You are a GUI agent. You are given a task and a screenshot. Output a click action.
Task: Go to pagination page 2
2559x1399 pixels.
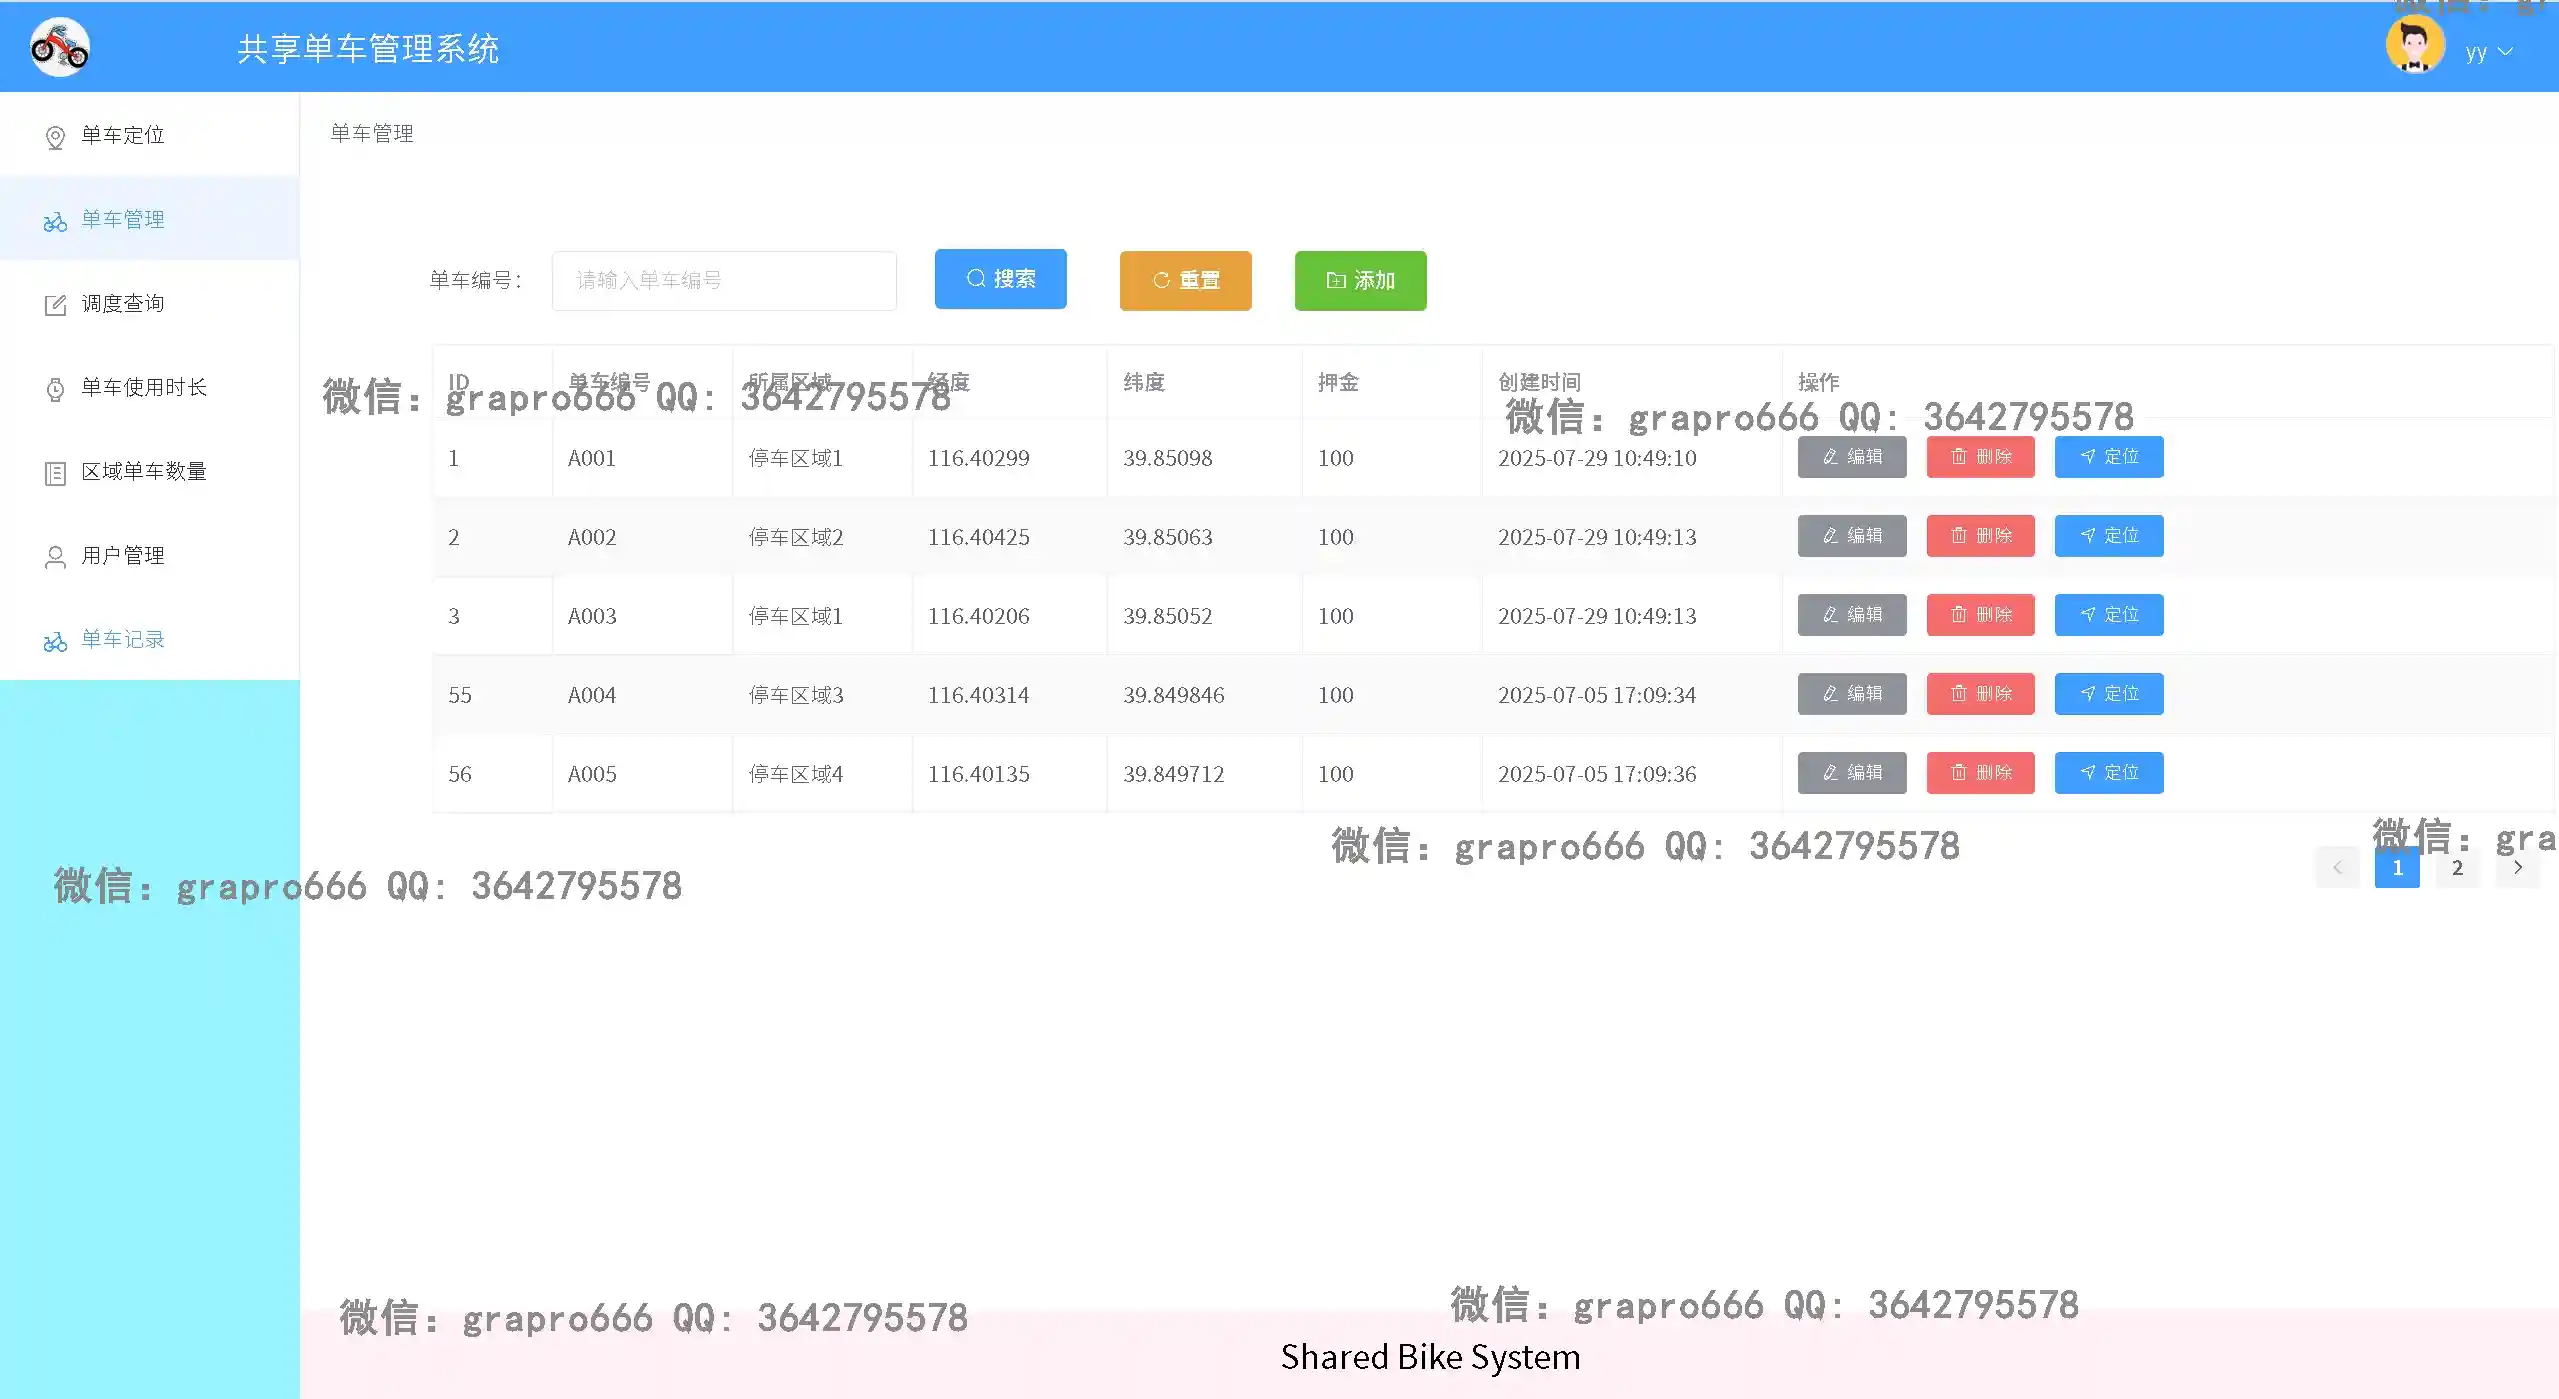click(x=2457, y=868)
